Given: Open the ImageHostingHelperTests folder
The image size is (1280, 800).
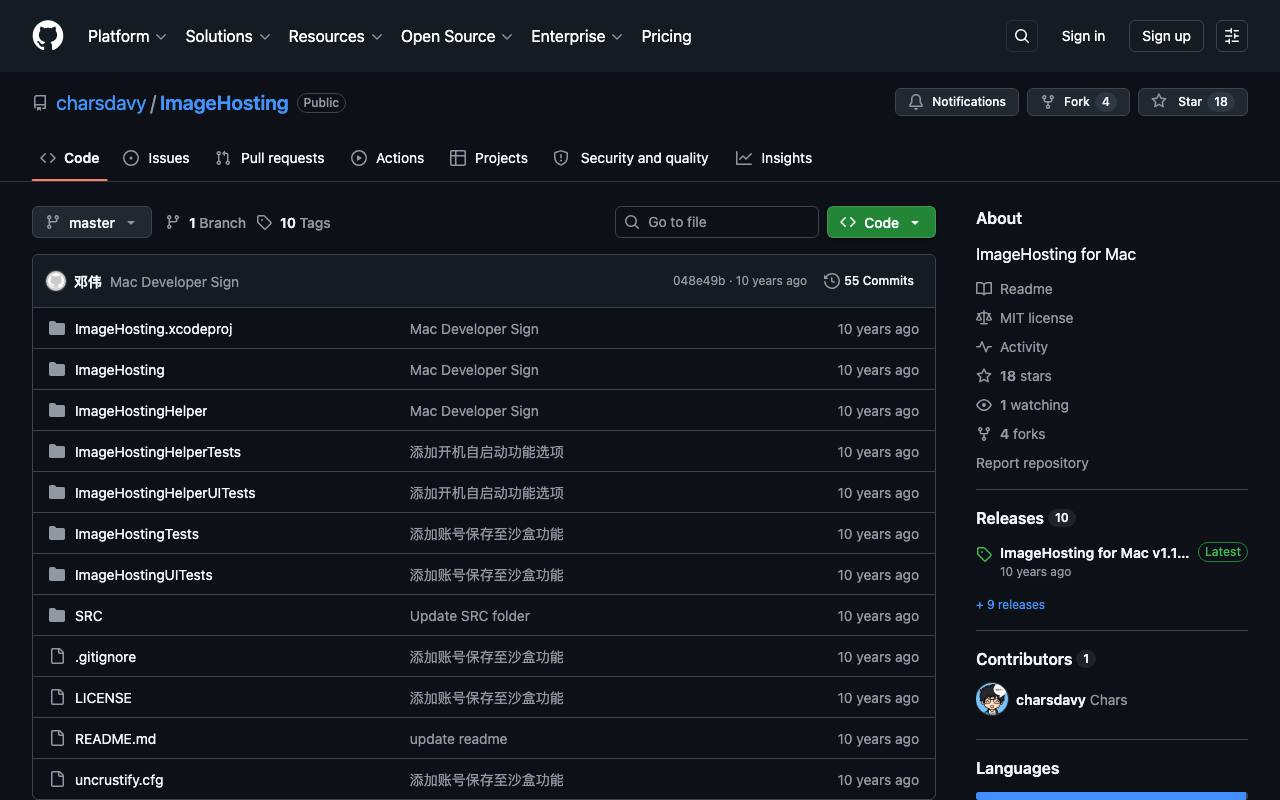Looking at the screenshot, I should 158,452.
